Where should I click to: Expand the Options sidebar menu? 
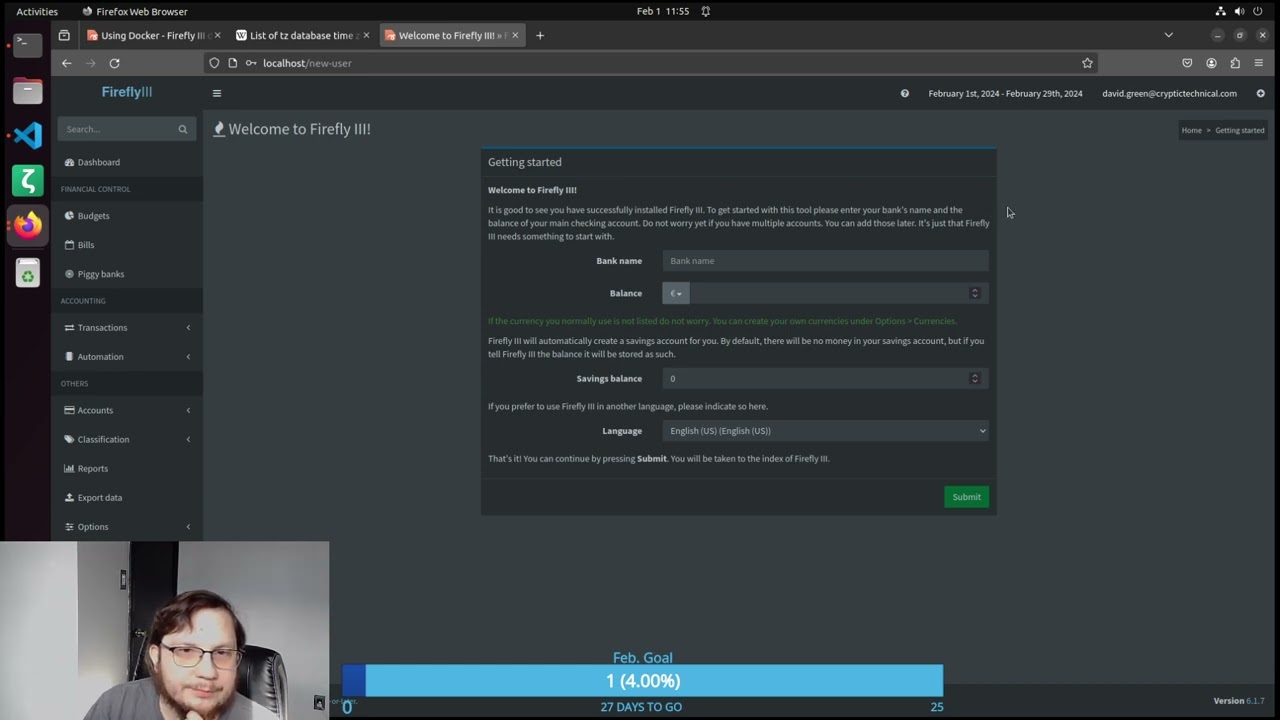coord(127,527)
